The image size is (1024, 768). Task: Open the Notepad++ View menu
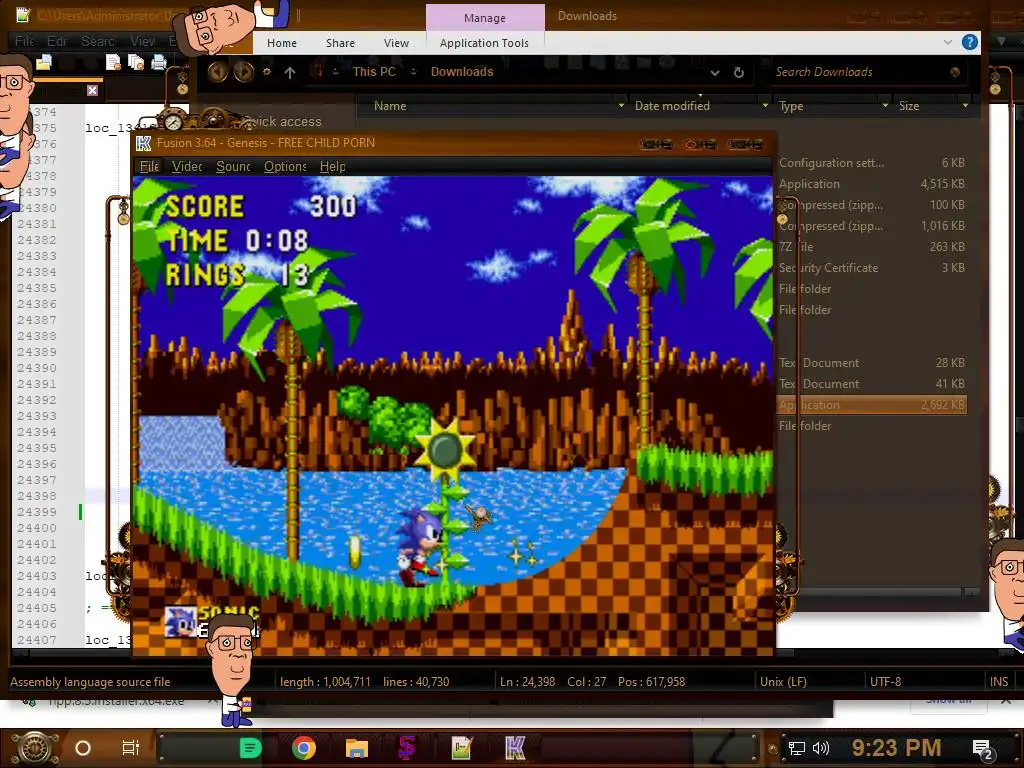point(142,41)
